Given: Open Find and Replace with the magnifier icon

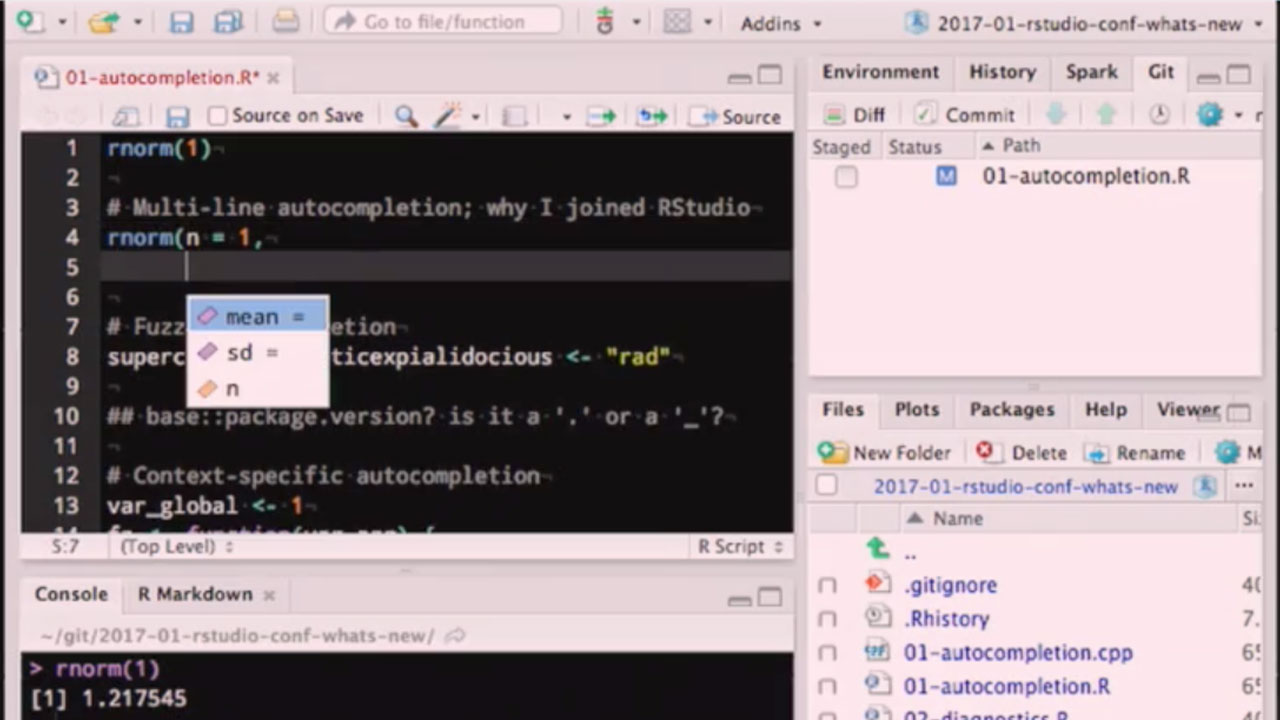Looking at the screenshot, I should (405, 116).
